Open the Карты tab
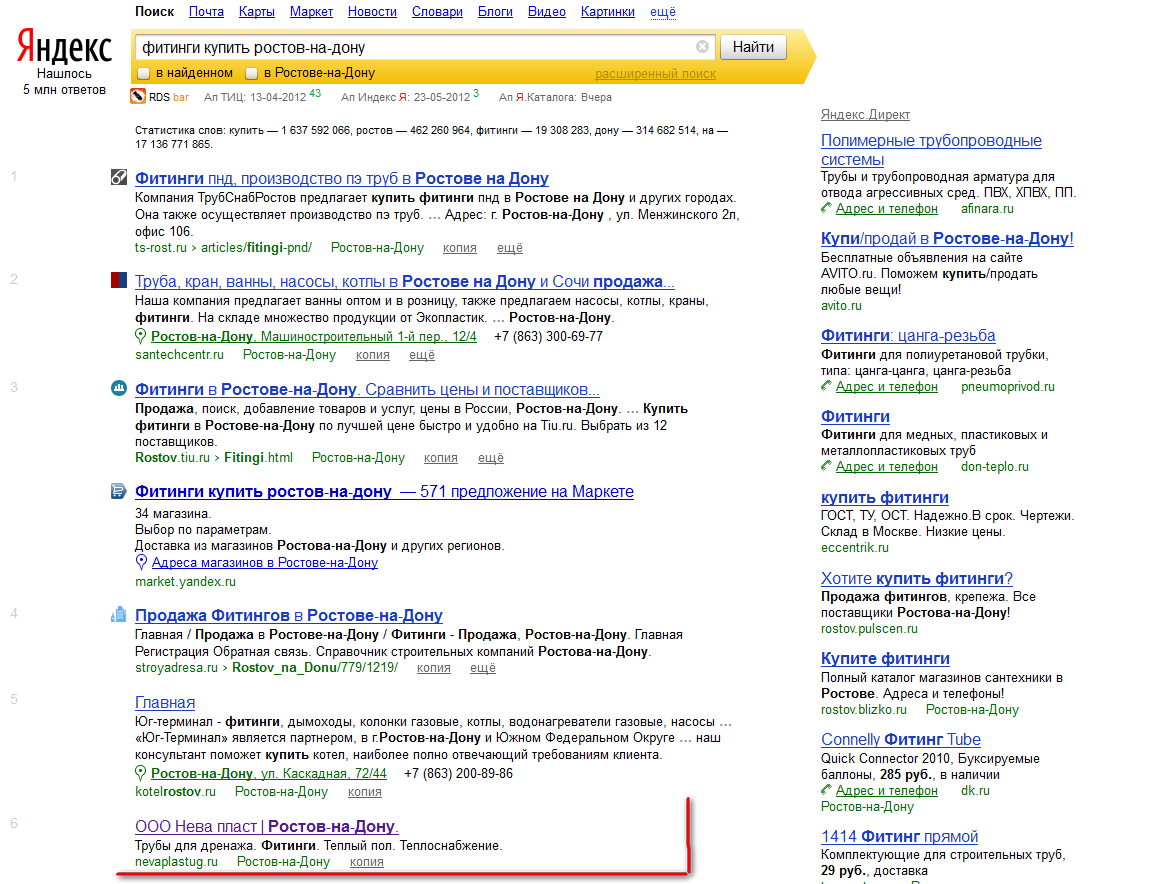 257,12
